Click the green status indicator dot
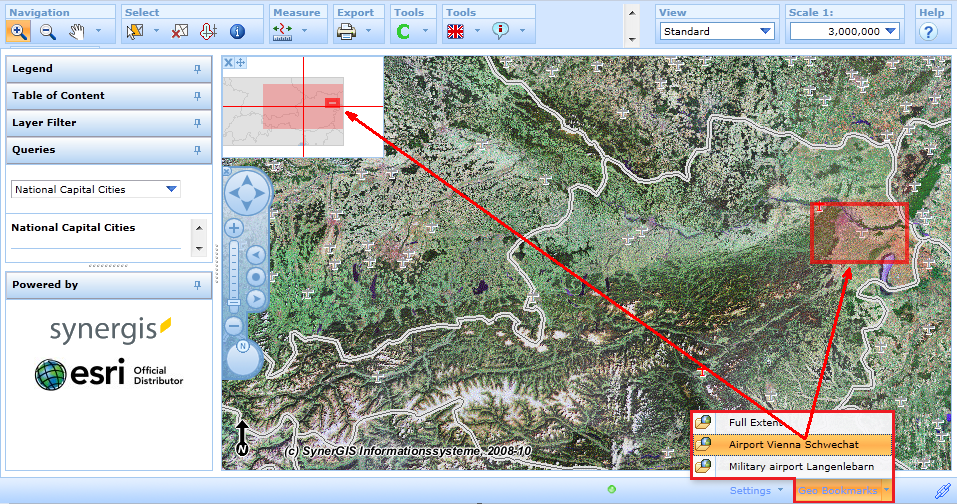 pos(612,489)
